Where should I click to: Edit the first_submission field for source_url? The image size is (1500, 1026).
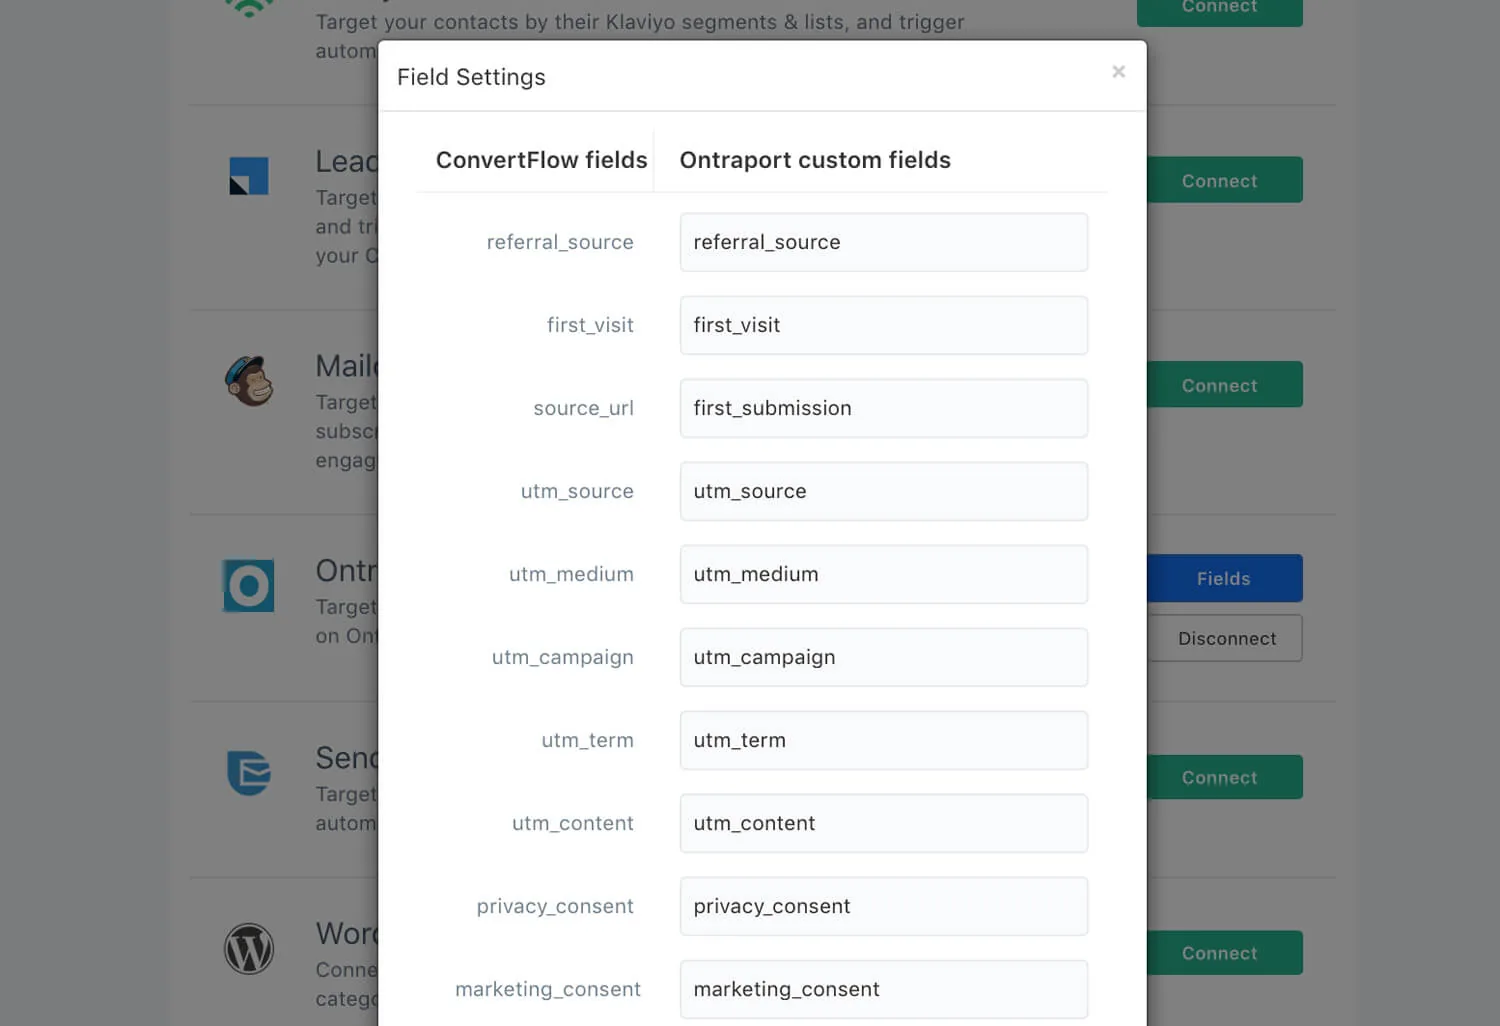(884, 408)
